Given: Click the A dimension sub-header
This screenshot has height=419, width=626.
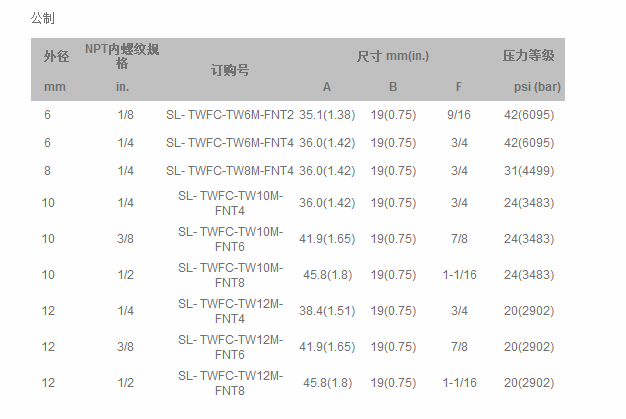Looking at the screenshot, I should tap(327, 87).
